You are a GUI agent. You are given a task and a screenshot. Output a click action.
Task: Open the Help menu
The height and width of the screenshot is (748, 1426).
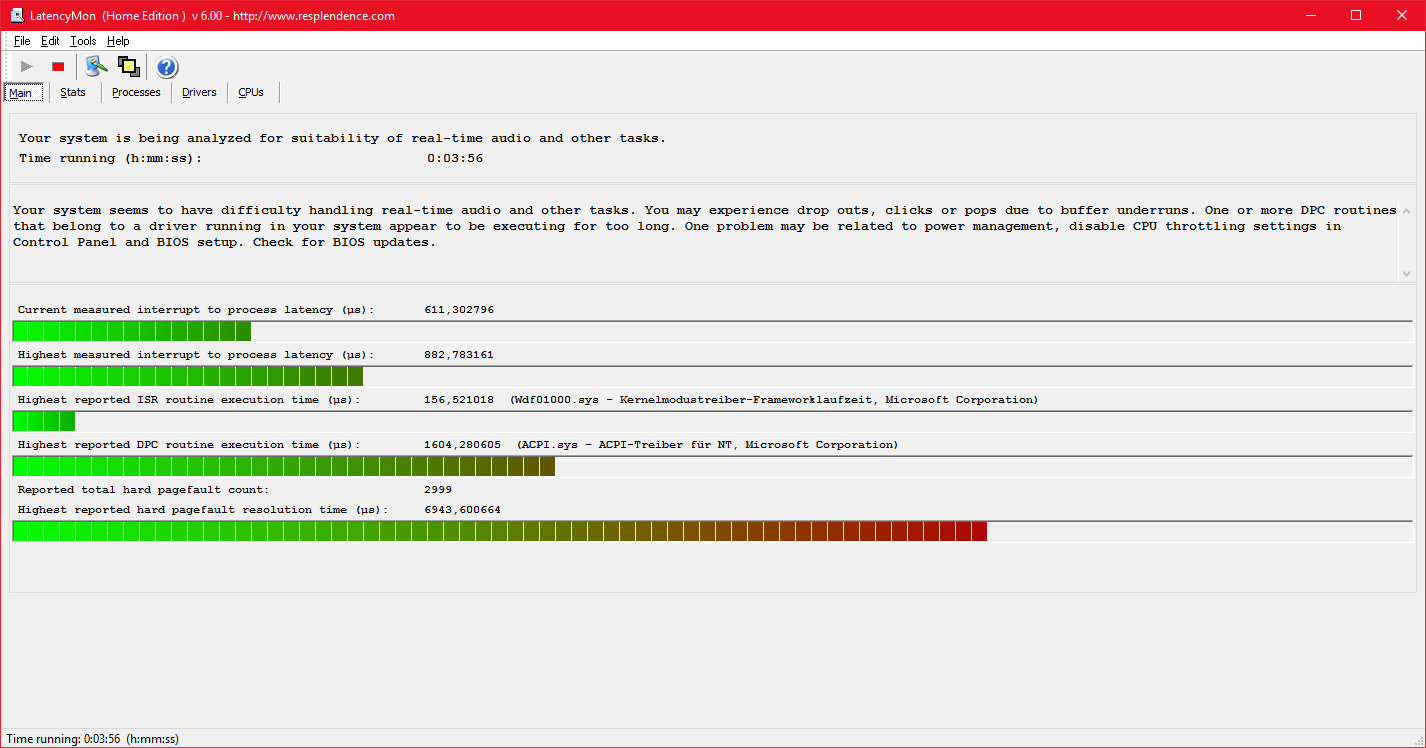tap(118, 41)
